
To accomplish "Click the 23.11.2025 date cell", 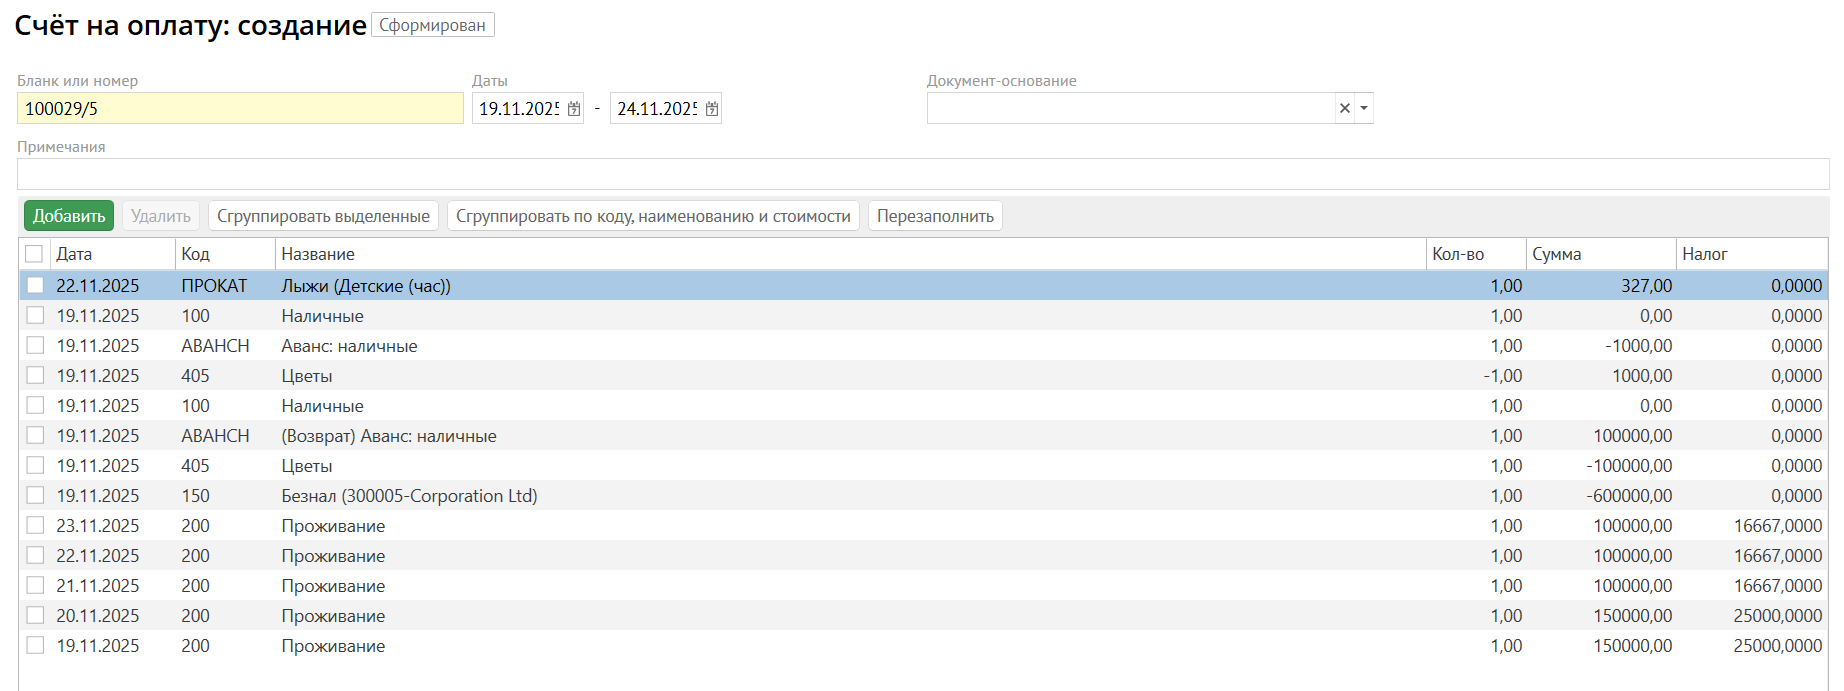I will point(112,525).
